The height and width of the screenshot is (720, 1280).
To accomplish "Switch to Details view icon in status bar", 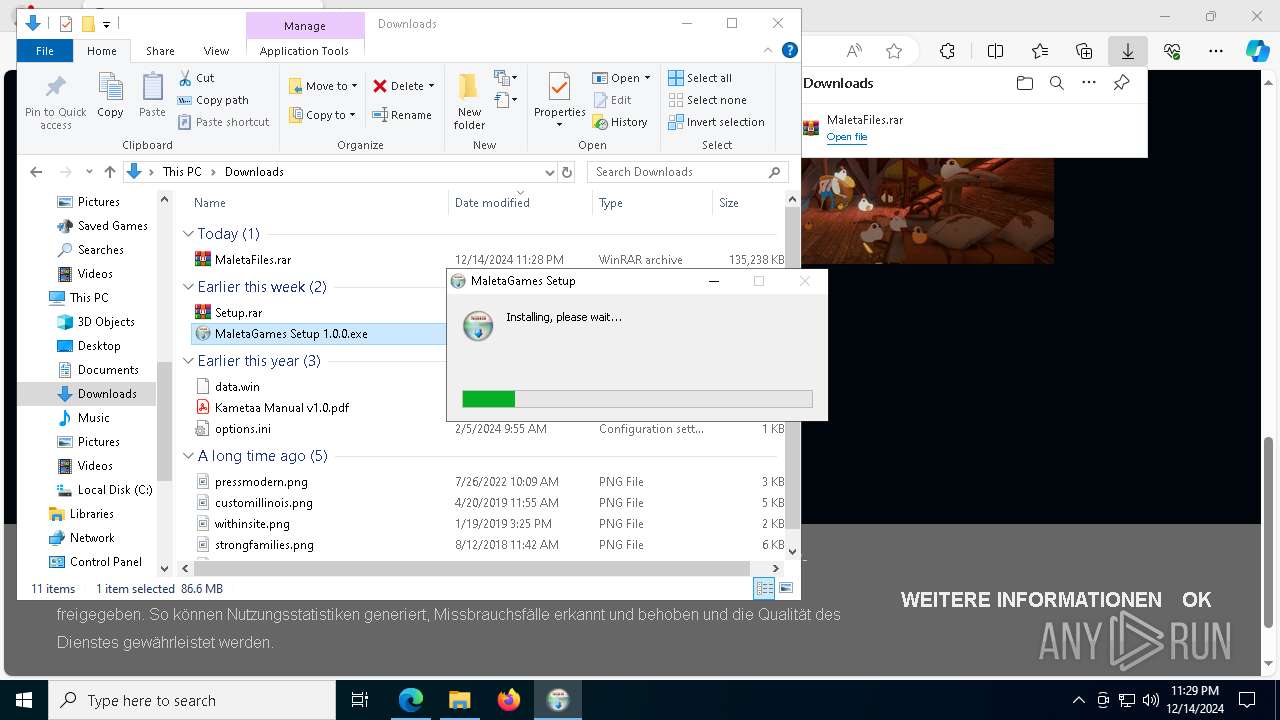I will tap(765, 588).
